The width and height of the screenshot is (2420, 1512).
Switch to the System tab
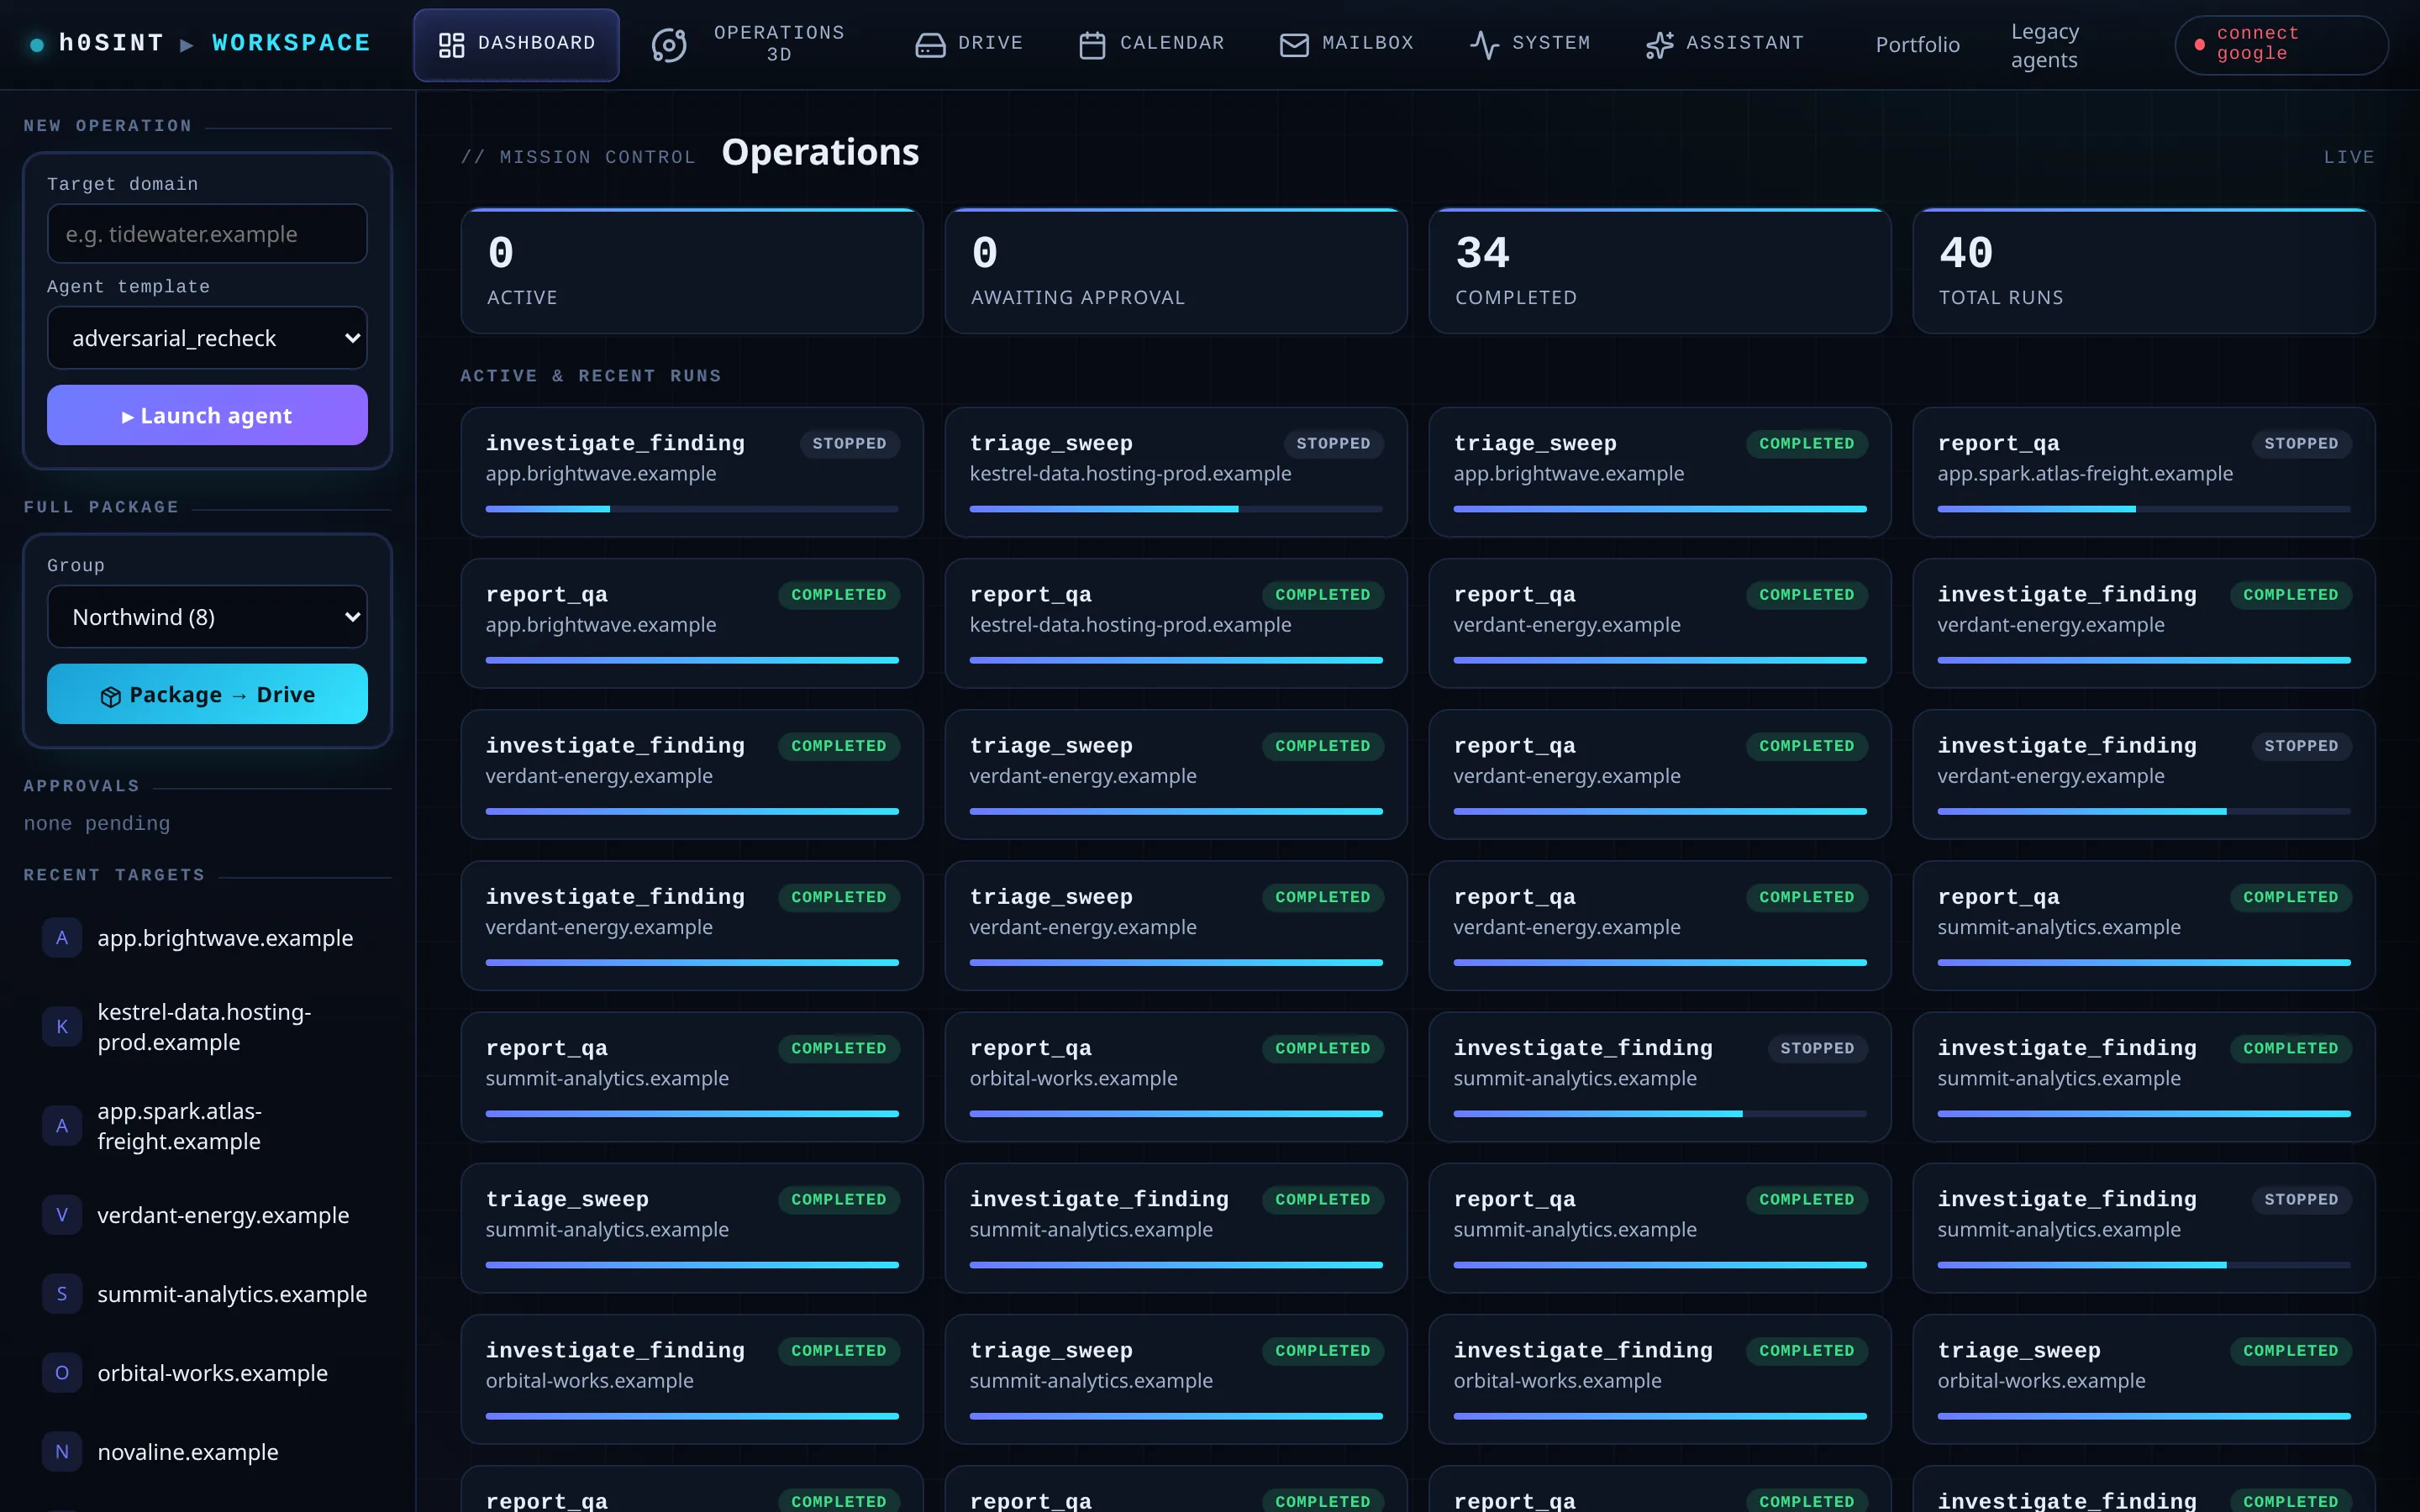pyautogui.click(x=1530, y=44)
